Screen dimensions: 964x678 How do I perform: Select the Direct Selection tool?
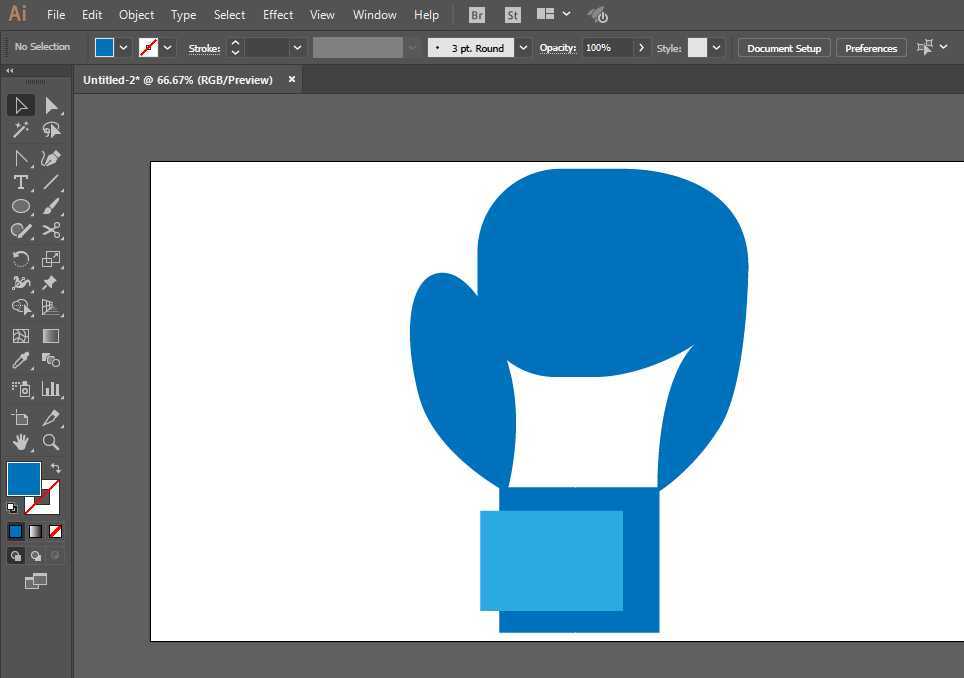click(51, 105)
